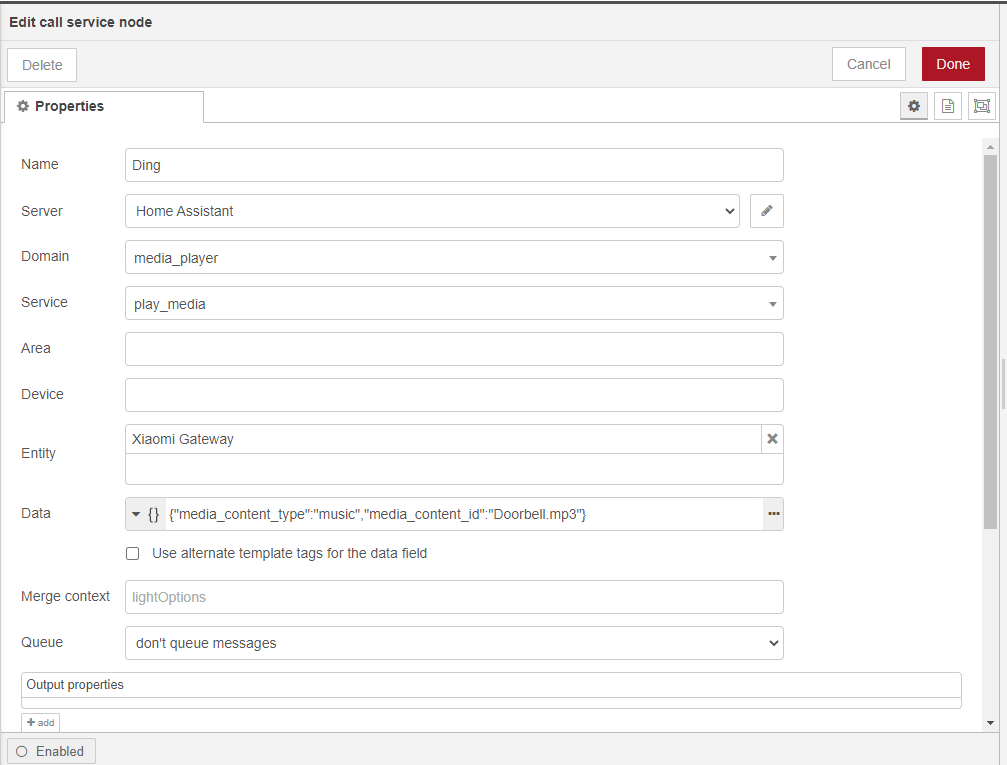Switch to the Properties tab

[x=104, y=106]
